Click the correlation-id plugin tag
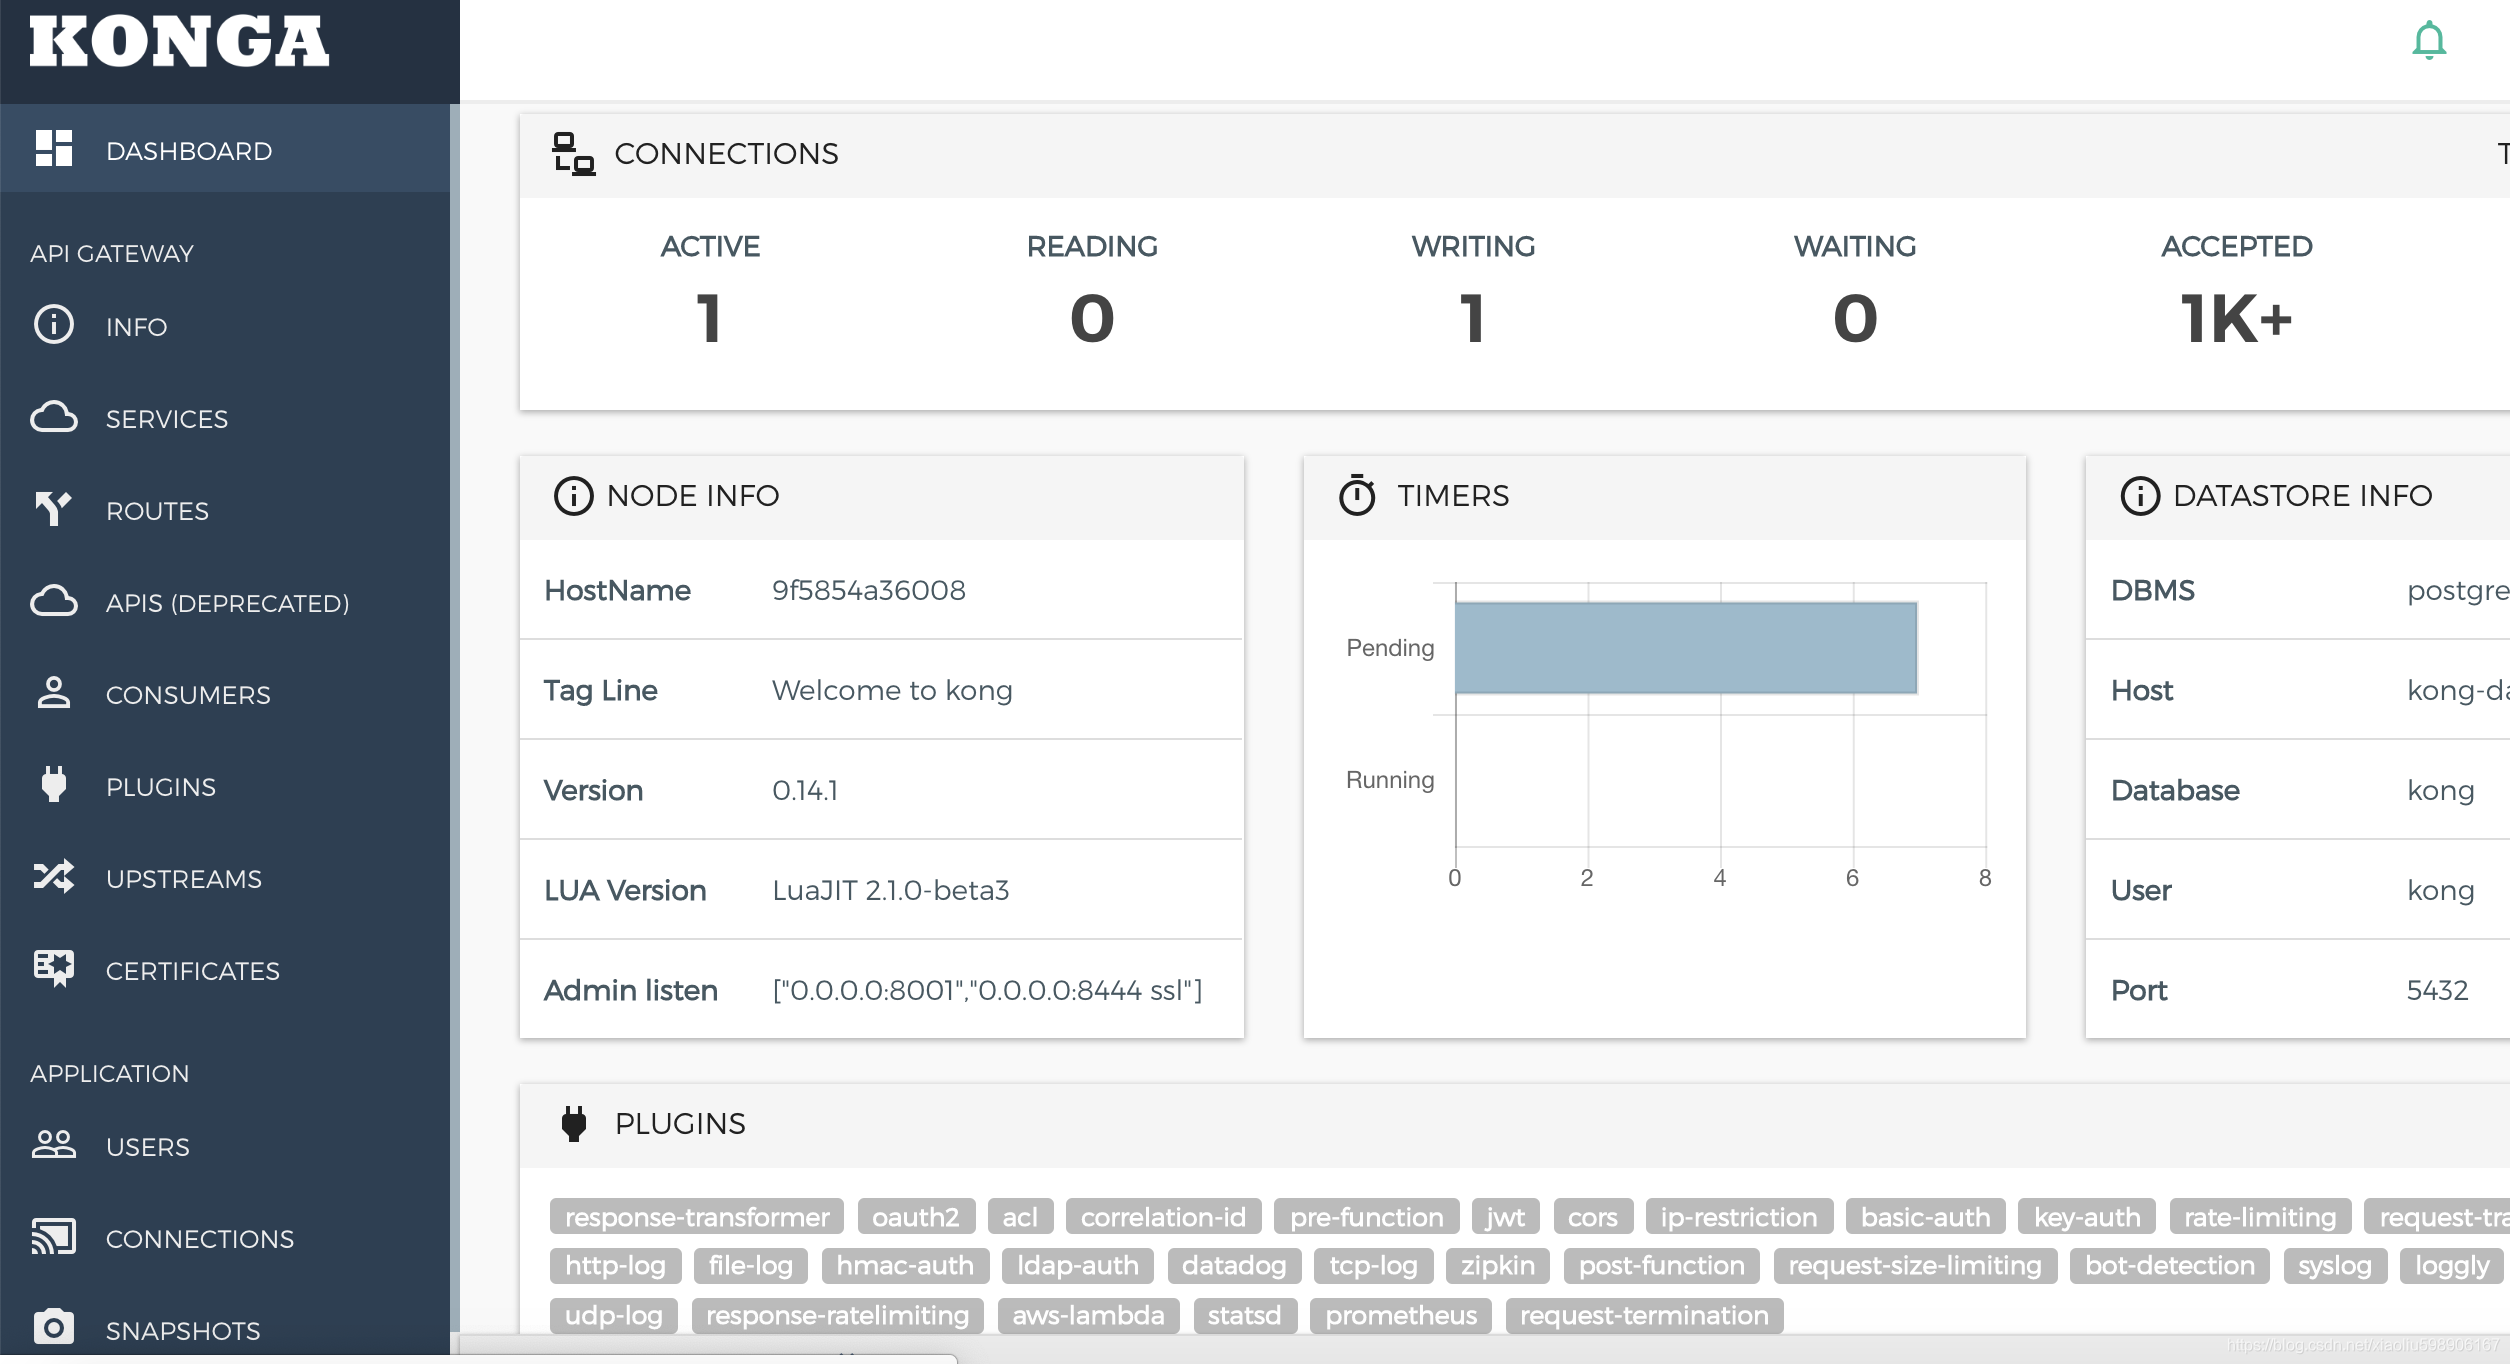 point(1163,1217)
